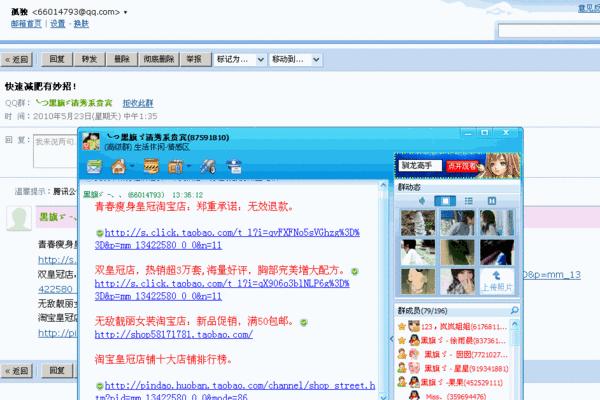Click the penguin avatar of Miss.
This screenshot has width=600, height=400.
coord(414,395)
